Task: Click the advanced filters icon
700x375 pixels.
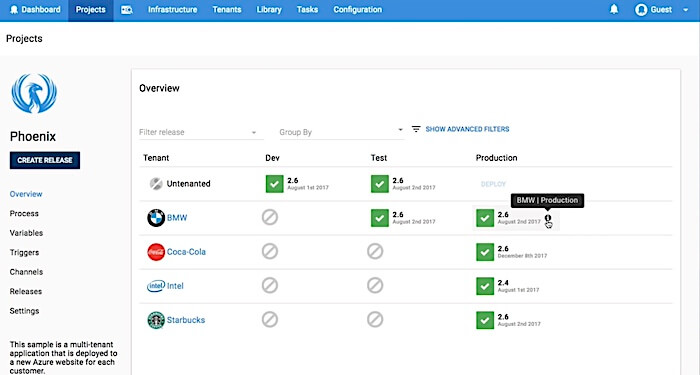Action: tap(416, 129)
